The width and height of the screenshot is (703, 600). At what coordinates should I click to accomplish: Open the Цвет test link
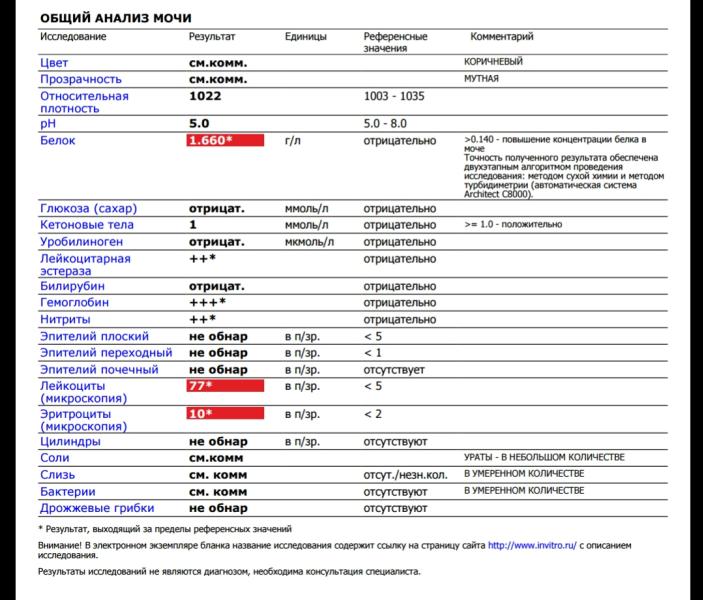[x=55, y=62]
